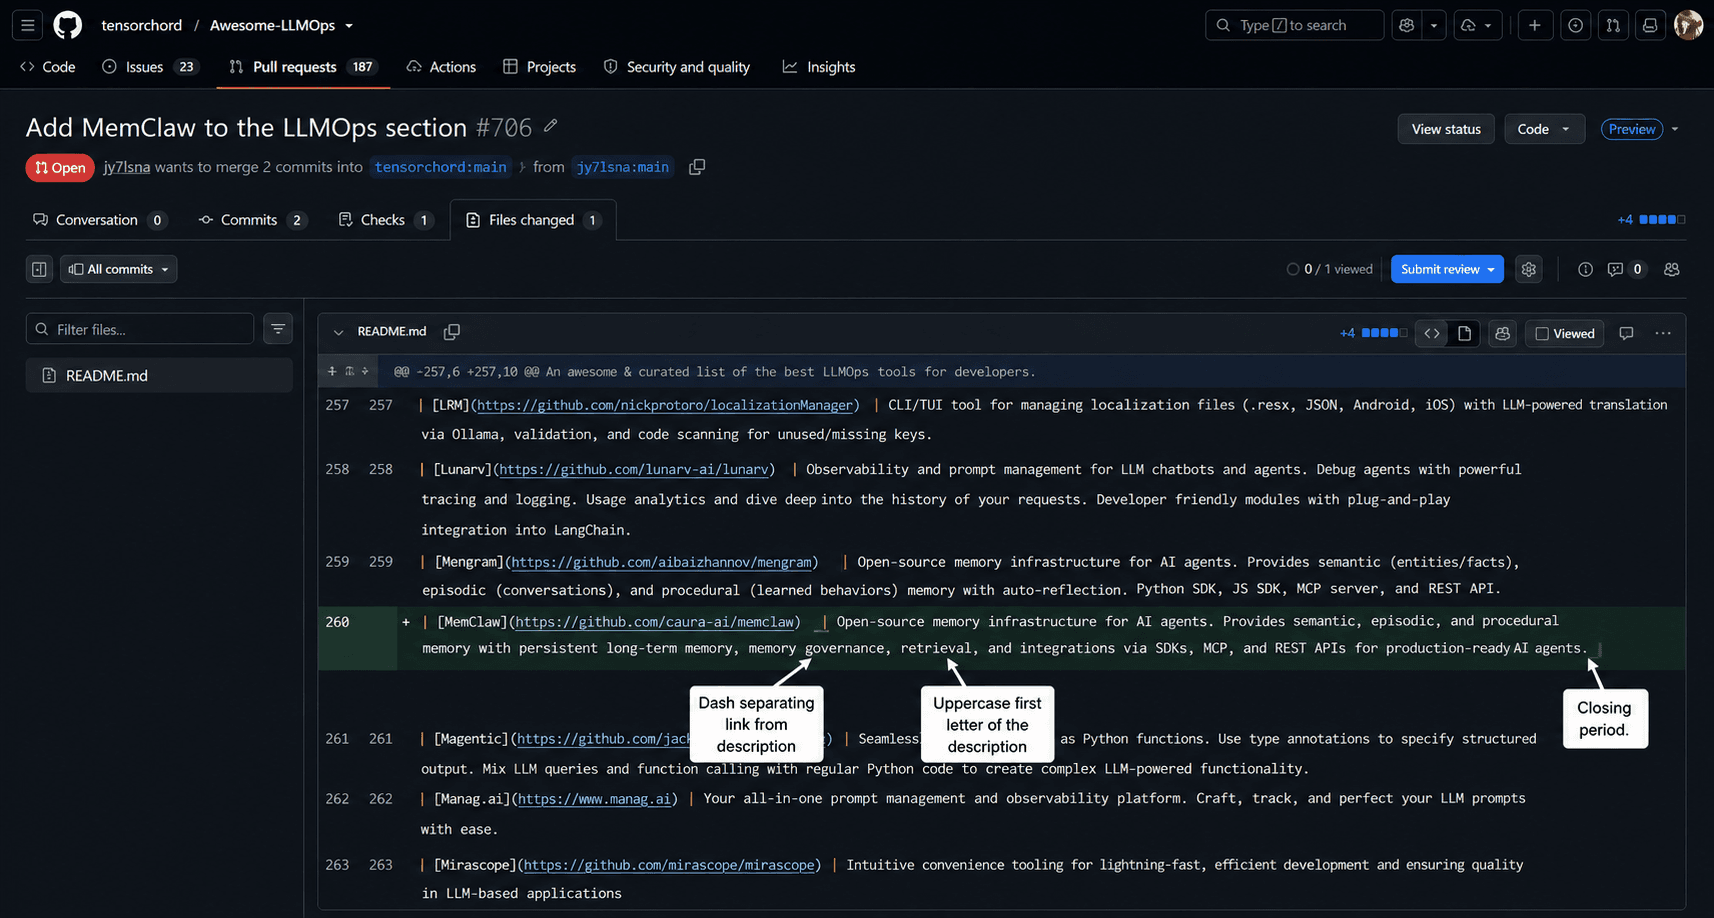Image resolution: width=1714 pixels, height=918 pixels.
Task: Copy the head branch name jy7lsna:main
Action: (x=697, y=167)
